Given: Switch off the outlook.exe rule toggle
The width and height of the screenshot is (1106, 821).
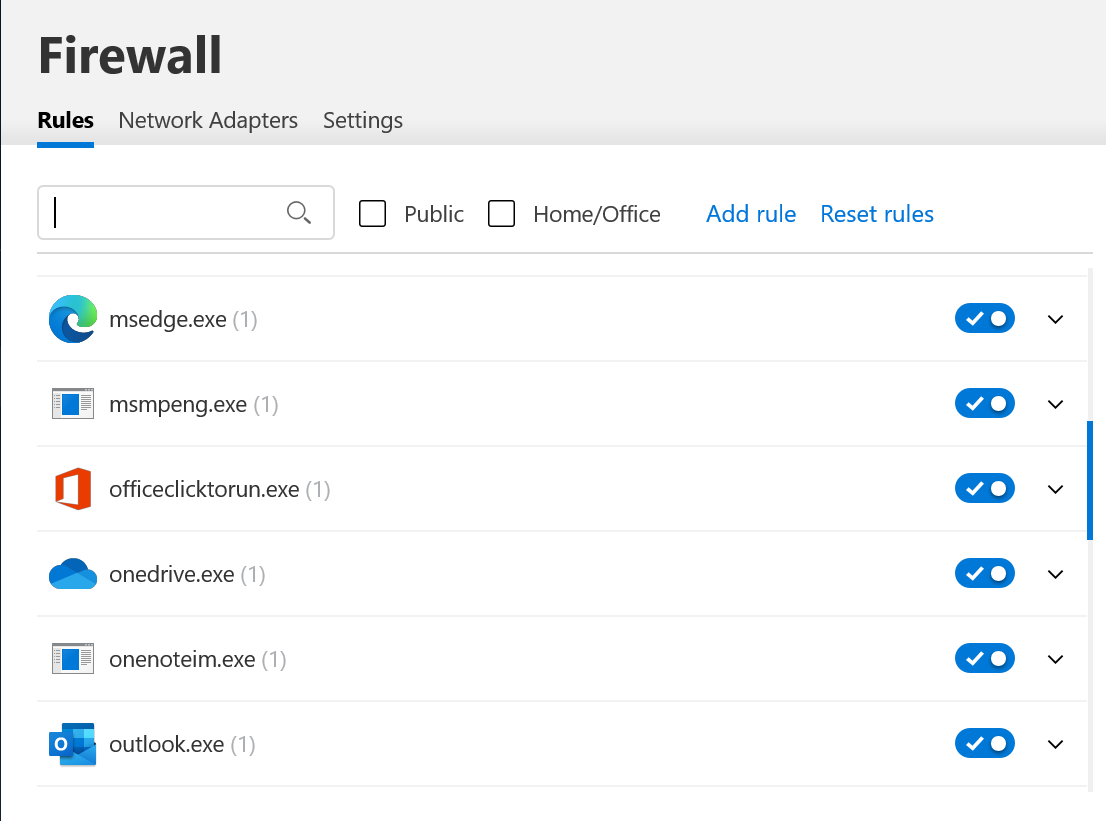Looking at the screenshot, I should point(985,743).
